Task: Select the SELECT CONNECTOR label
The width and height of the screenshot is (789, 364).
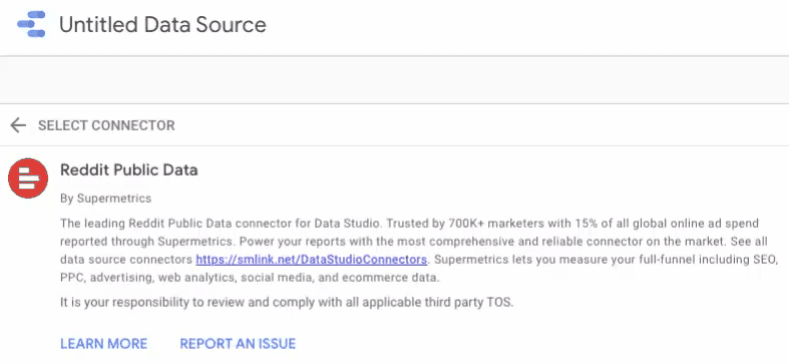Action: (107, 125)
